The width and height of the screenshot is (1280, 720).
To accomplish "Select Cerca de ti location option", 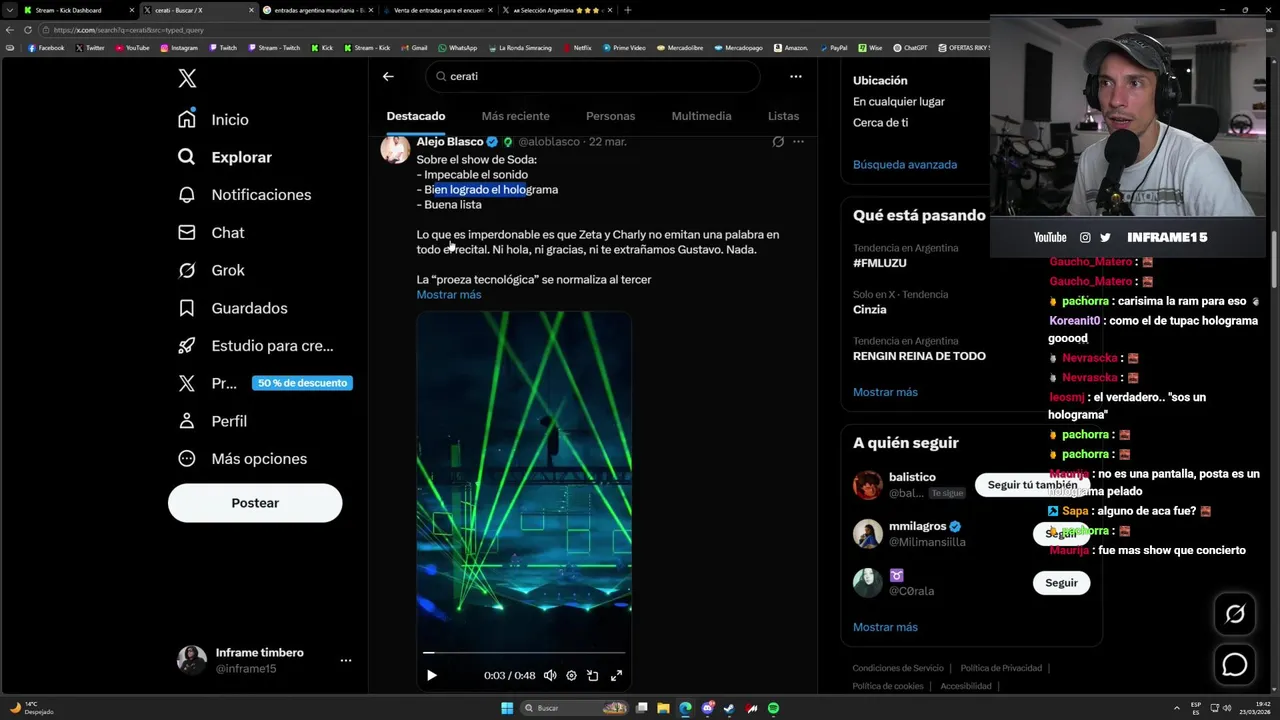I will click(881, 123).
